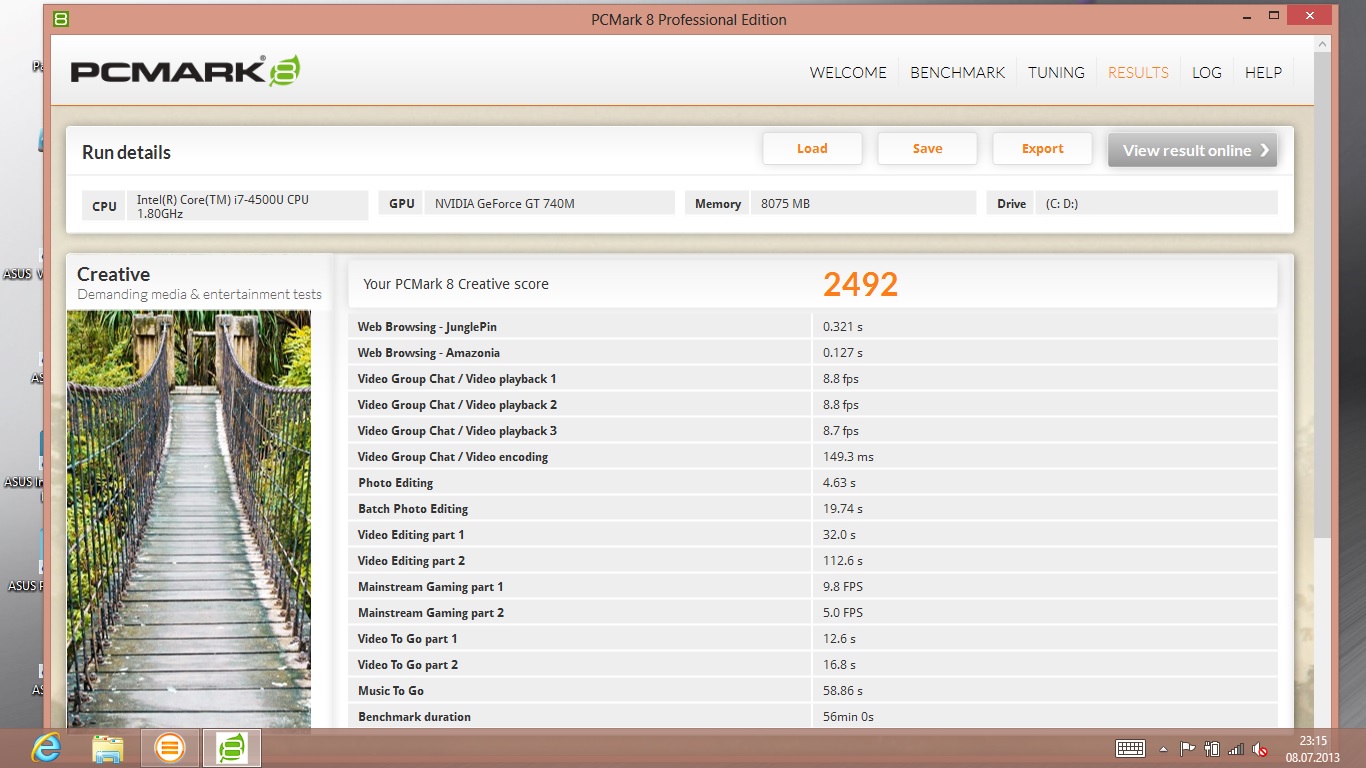Click the PCMark 8 logo
Viewport: 1366px width, 768px height.
pos(185,71)
